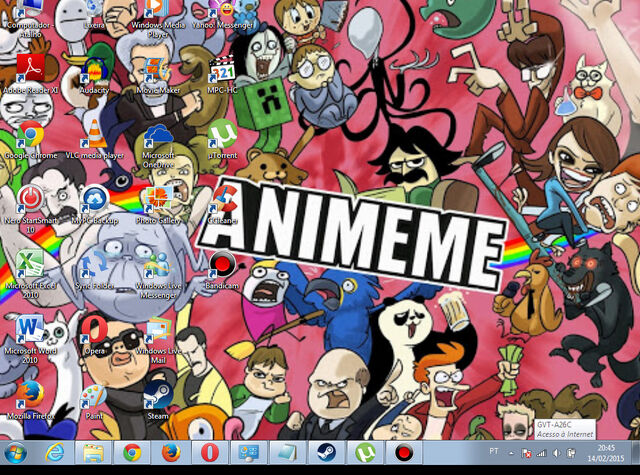Open the VLC media player cone icon
The width and height of the screenshot is (640, 475).
(94, 140)
